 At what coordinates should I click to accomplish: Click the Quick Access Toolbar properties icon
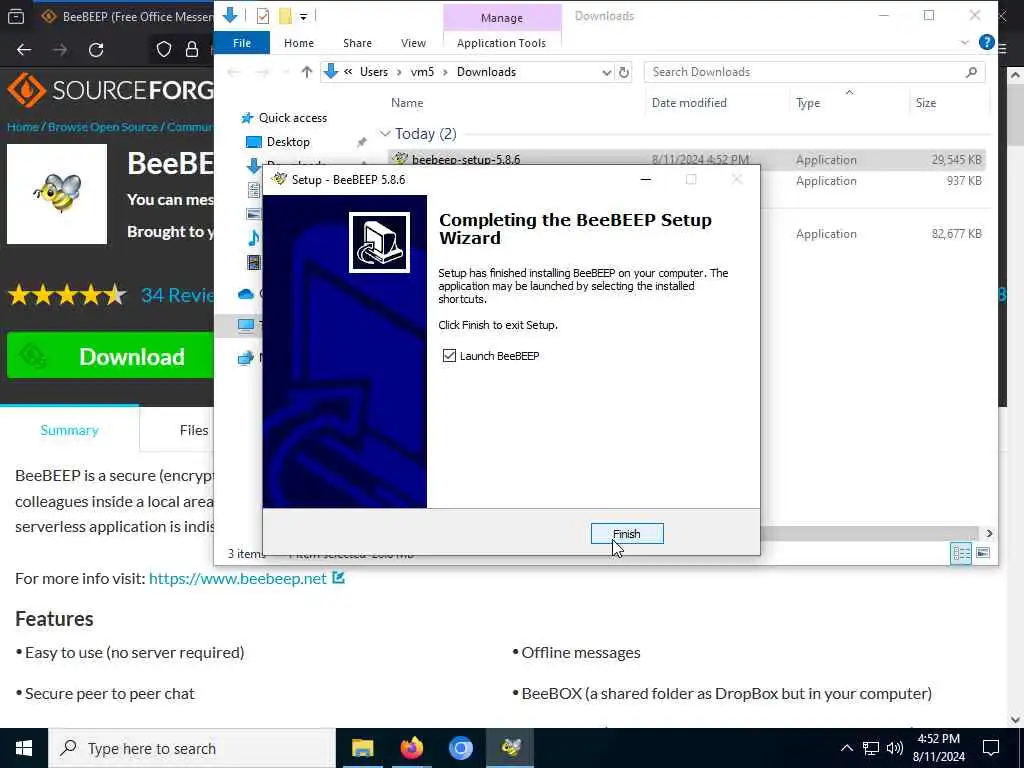(263, 16)
